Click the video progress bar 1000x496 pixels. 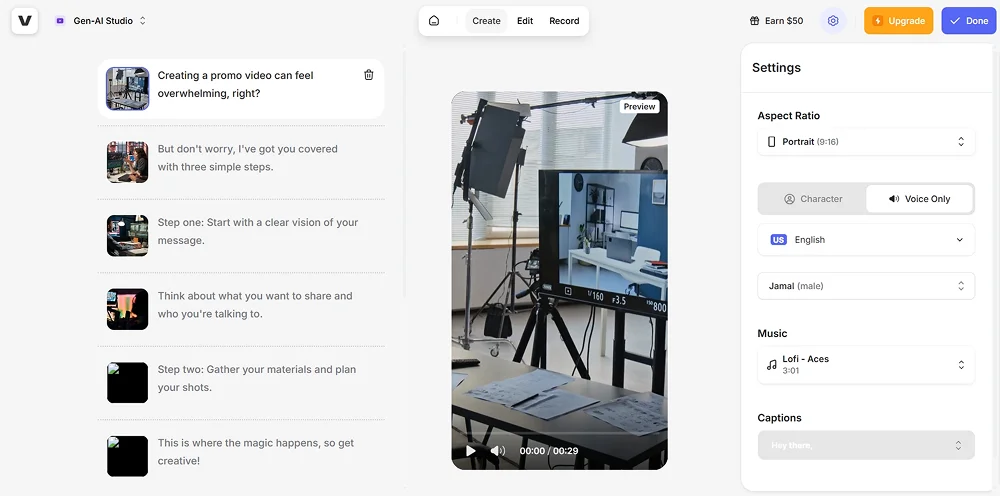coord(559,435)
